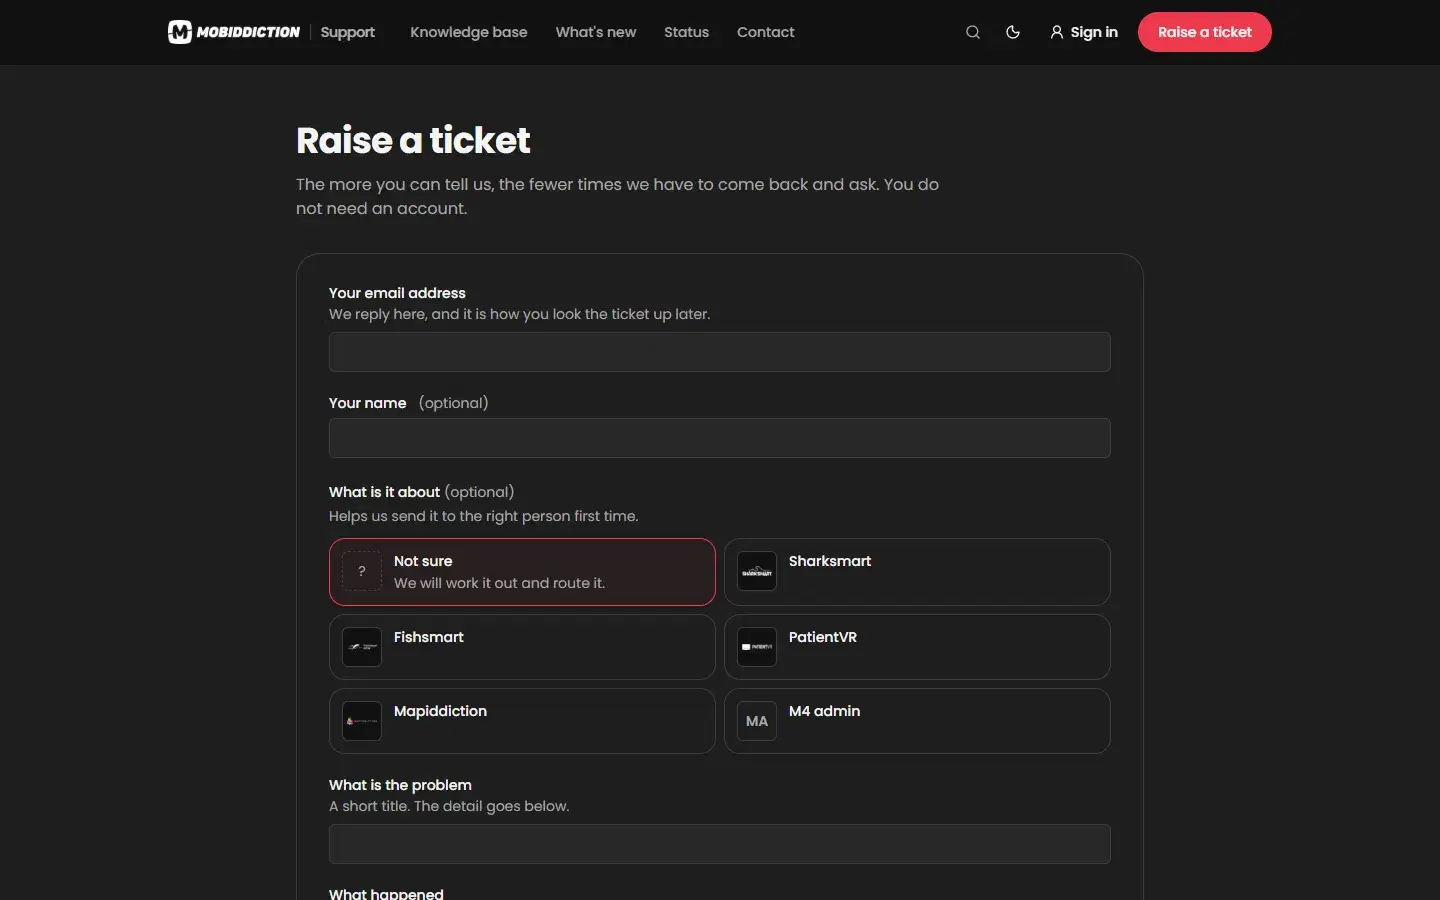1440x900 pixels.
Task: Click the 'We reply here' helper text
Action: coord(519,314)
